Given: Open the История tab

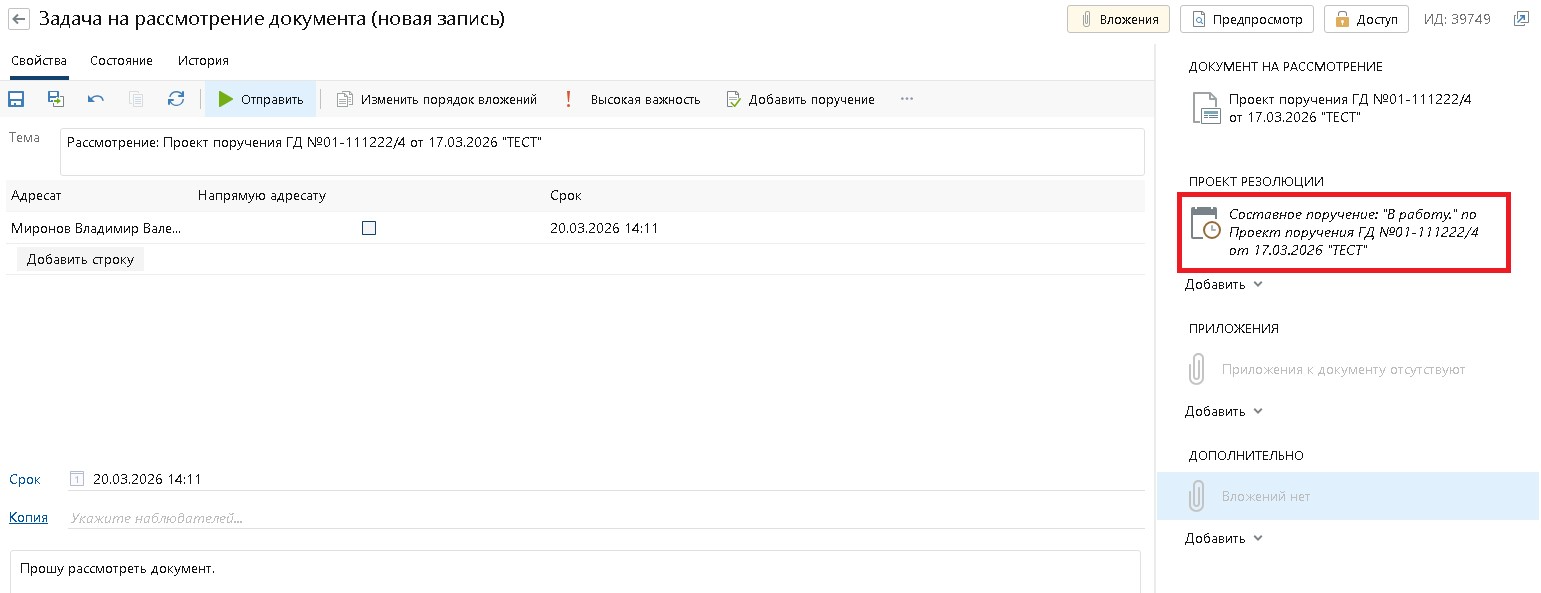Looking at the screenshot, I should (203, 61).
